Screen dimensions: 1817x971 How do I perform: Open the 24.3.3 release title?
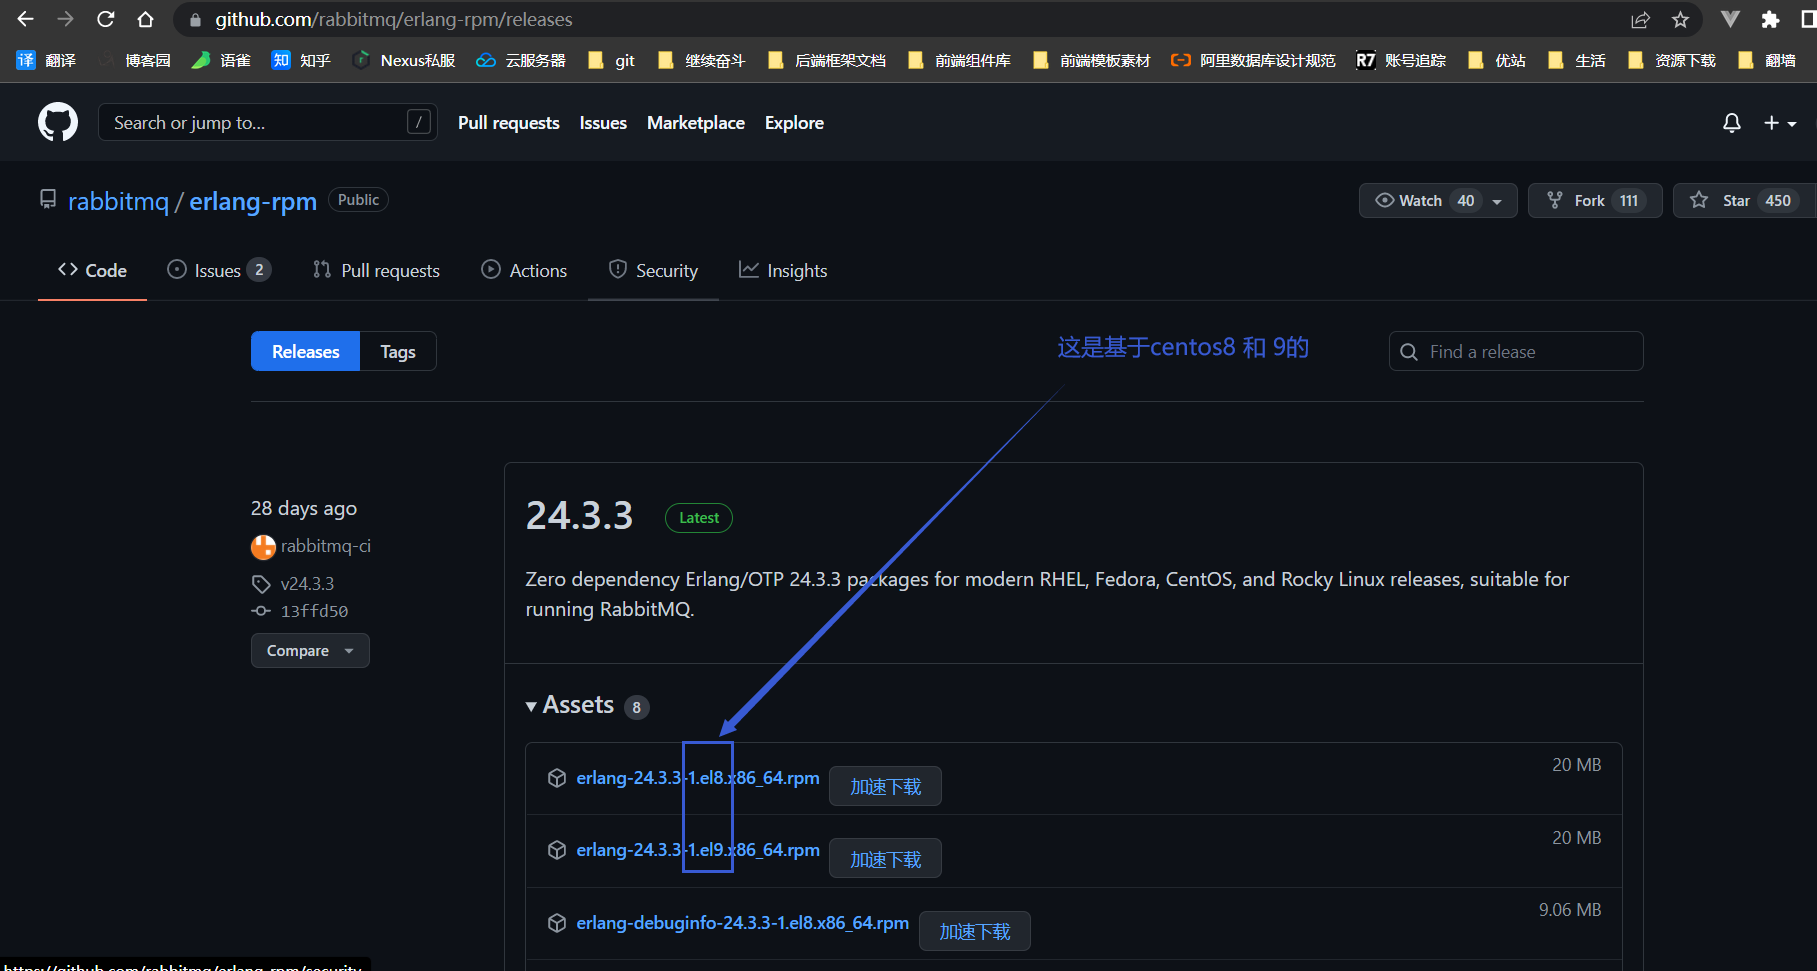(579, 516)
